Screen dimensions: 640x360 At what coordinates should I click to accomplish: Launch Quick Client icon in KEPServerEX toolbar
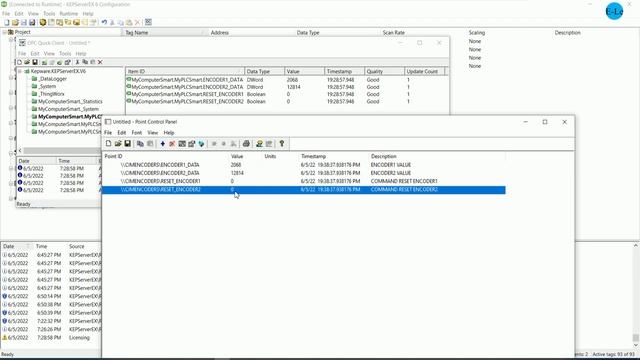[148, 22]
